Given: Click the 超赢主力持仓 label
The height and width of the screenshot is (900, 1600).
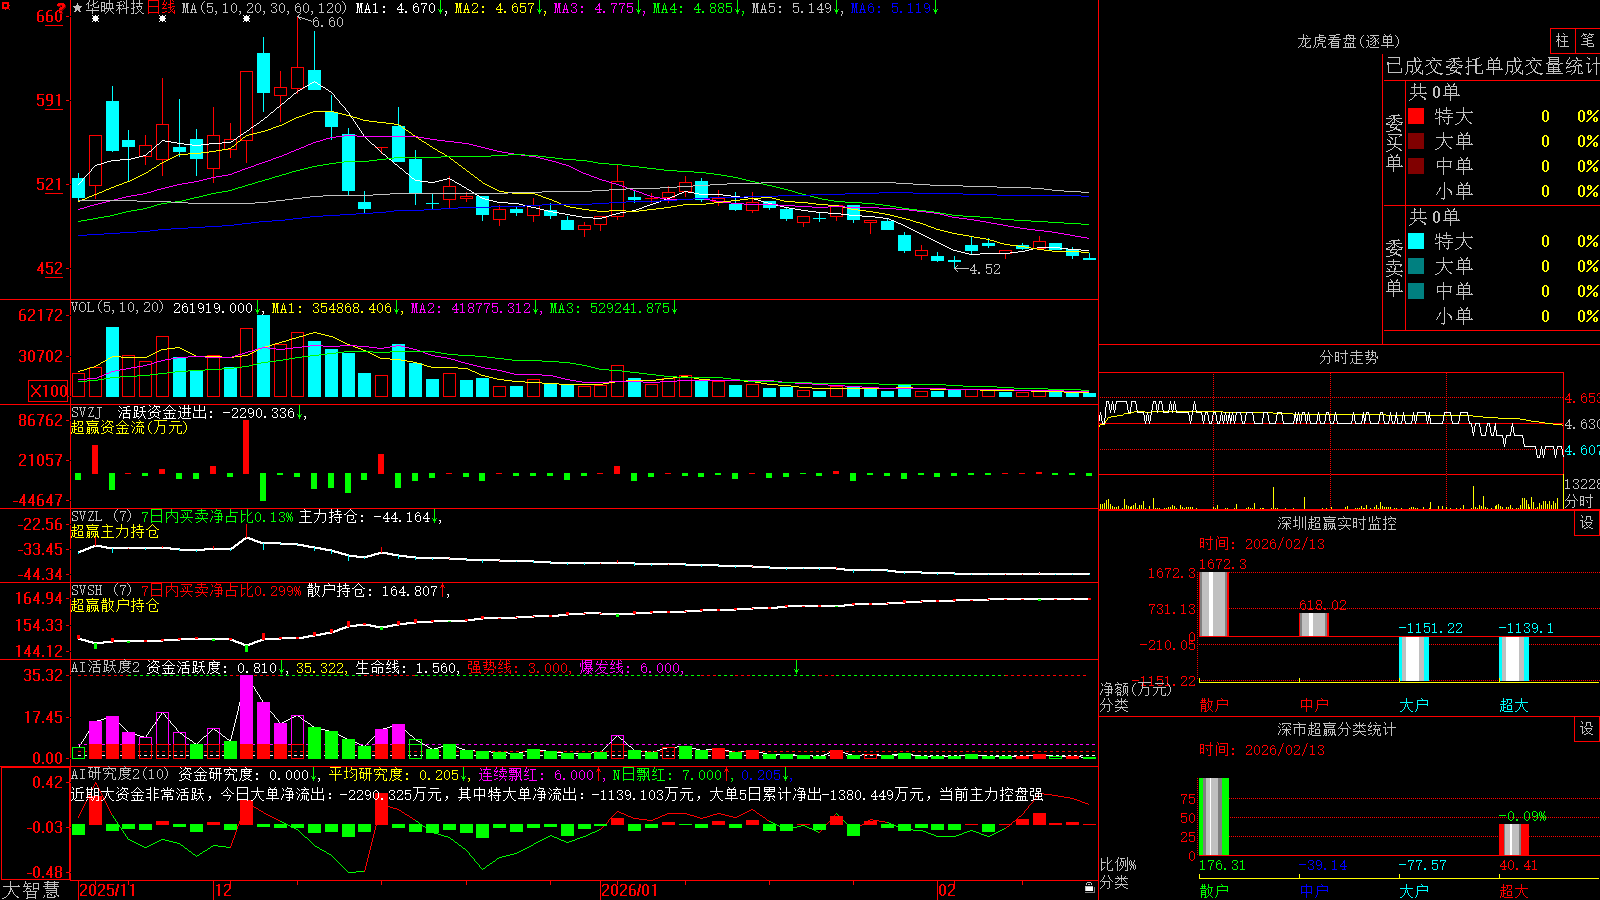Looking at the screenshot, I should point(115,531).
